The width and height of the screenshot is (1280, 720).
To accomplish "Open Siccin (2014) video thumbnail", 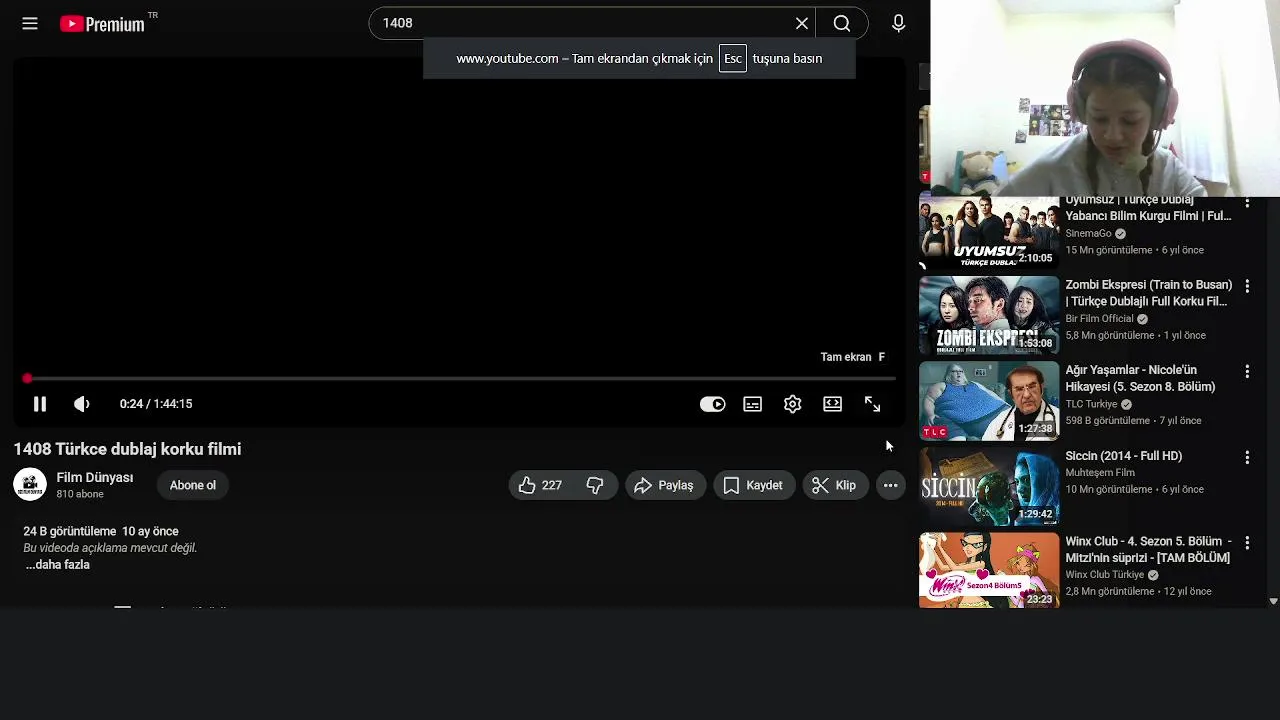I will point(989,487).
